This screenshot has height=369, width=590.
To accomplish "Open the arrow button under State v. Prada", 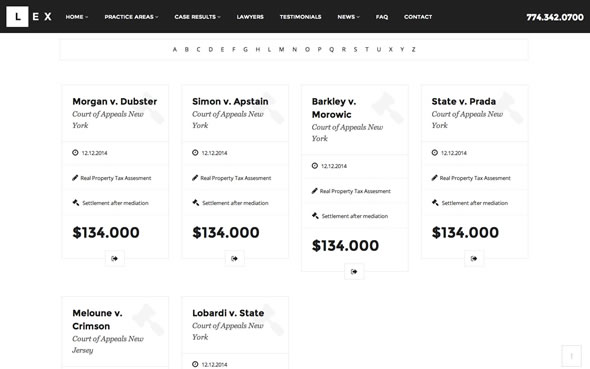I will (x=474, y=258).
